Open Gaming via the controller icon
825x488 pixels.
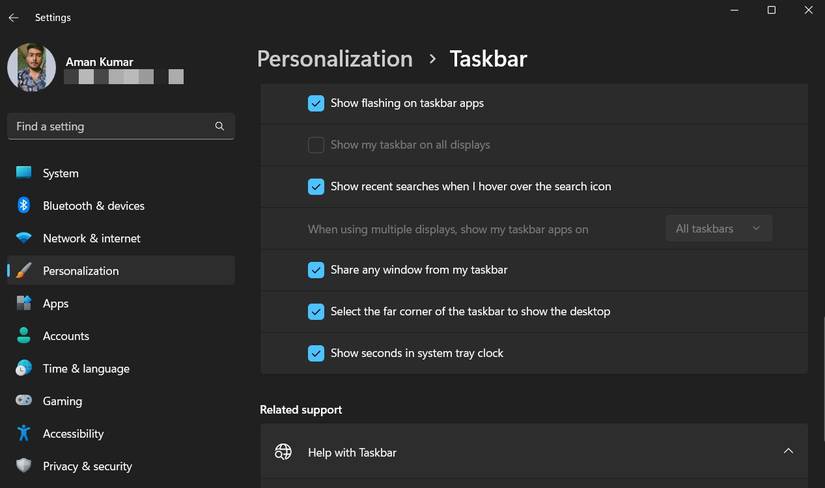24,401
